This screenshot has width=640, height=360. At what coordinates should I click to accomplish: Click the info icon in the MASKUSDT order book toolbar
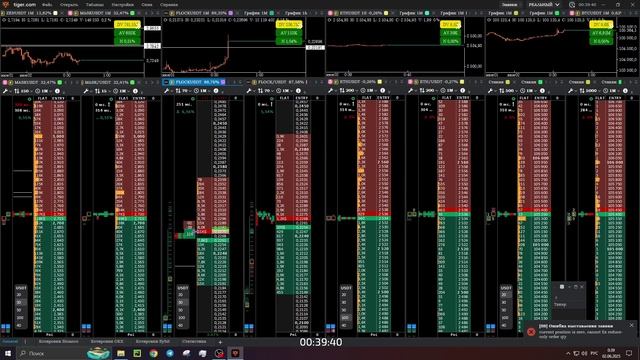pyautogui.click(x=57, y=91)
